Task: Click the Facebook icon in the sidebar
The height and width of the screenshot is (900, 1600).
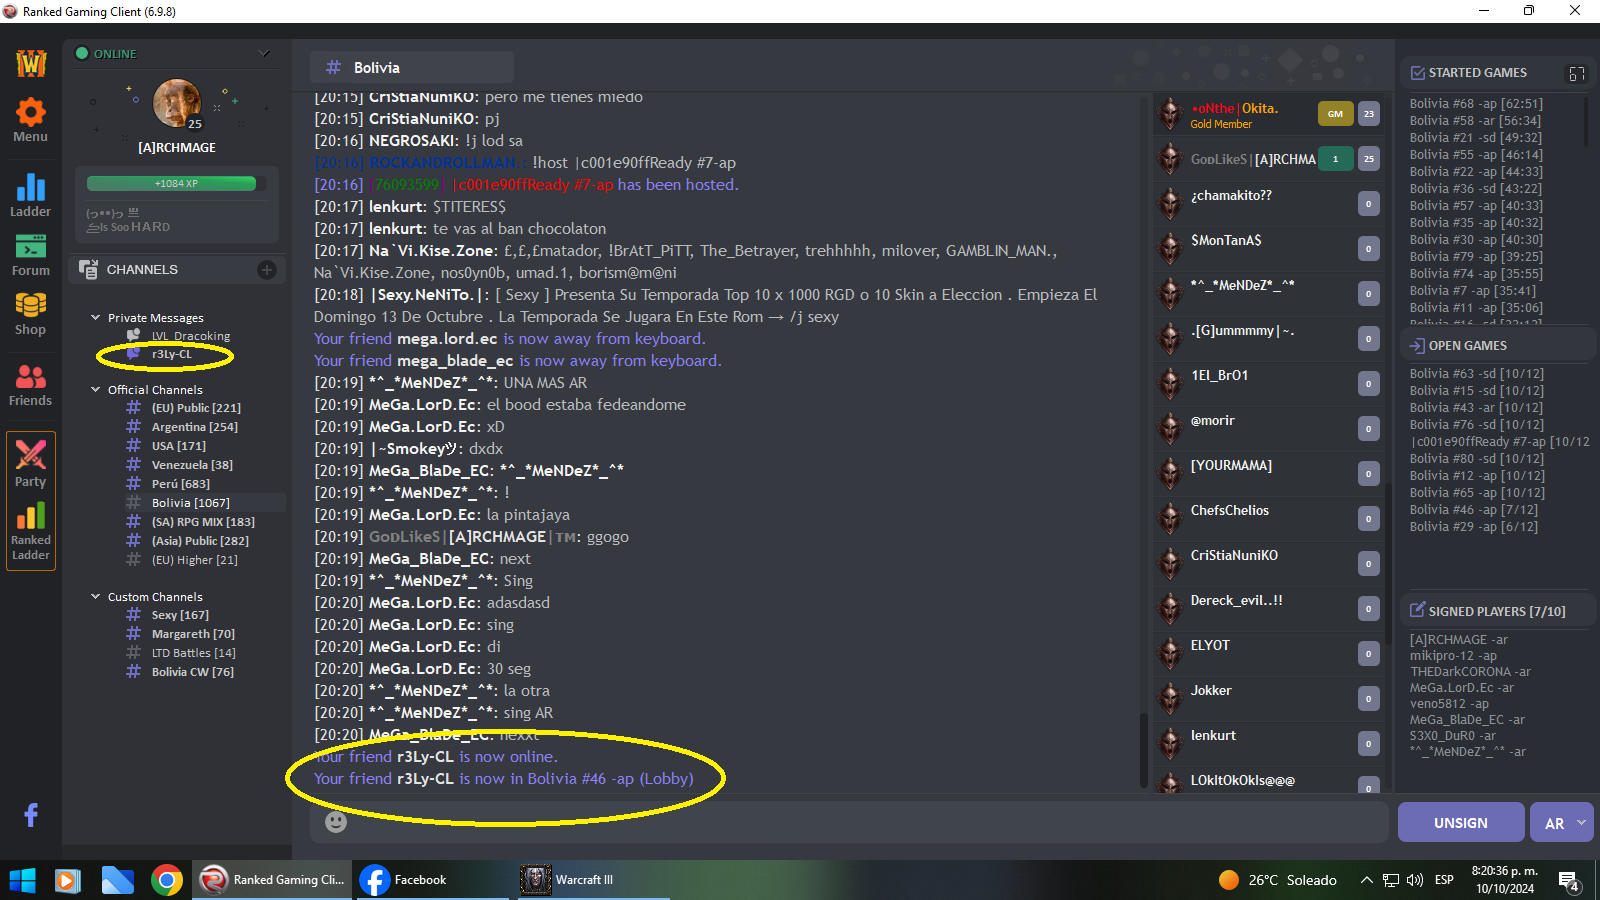Action: [31, 815]
